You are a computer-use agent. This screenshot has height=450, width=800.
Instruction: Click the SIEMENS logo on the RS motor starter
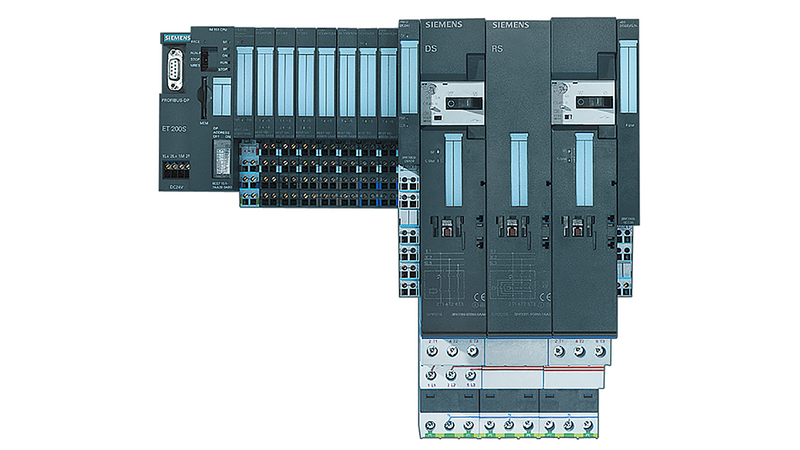click(x=510, y=25)
